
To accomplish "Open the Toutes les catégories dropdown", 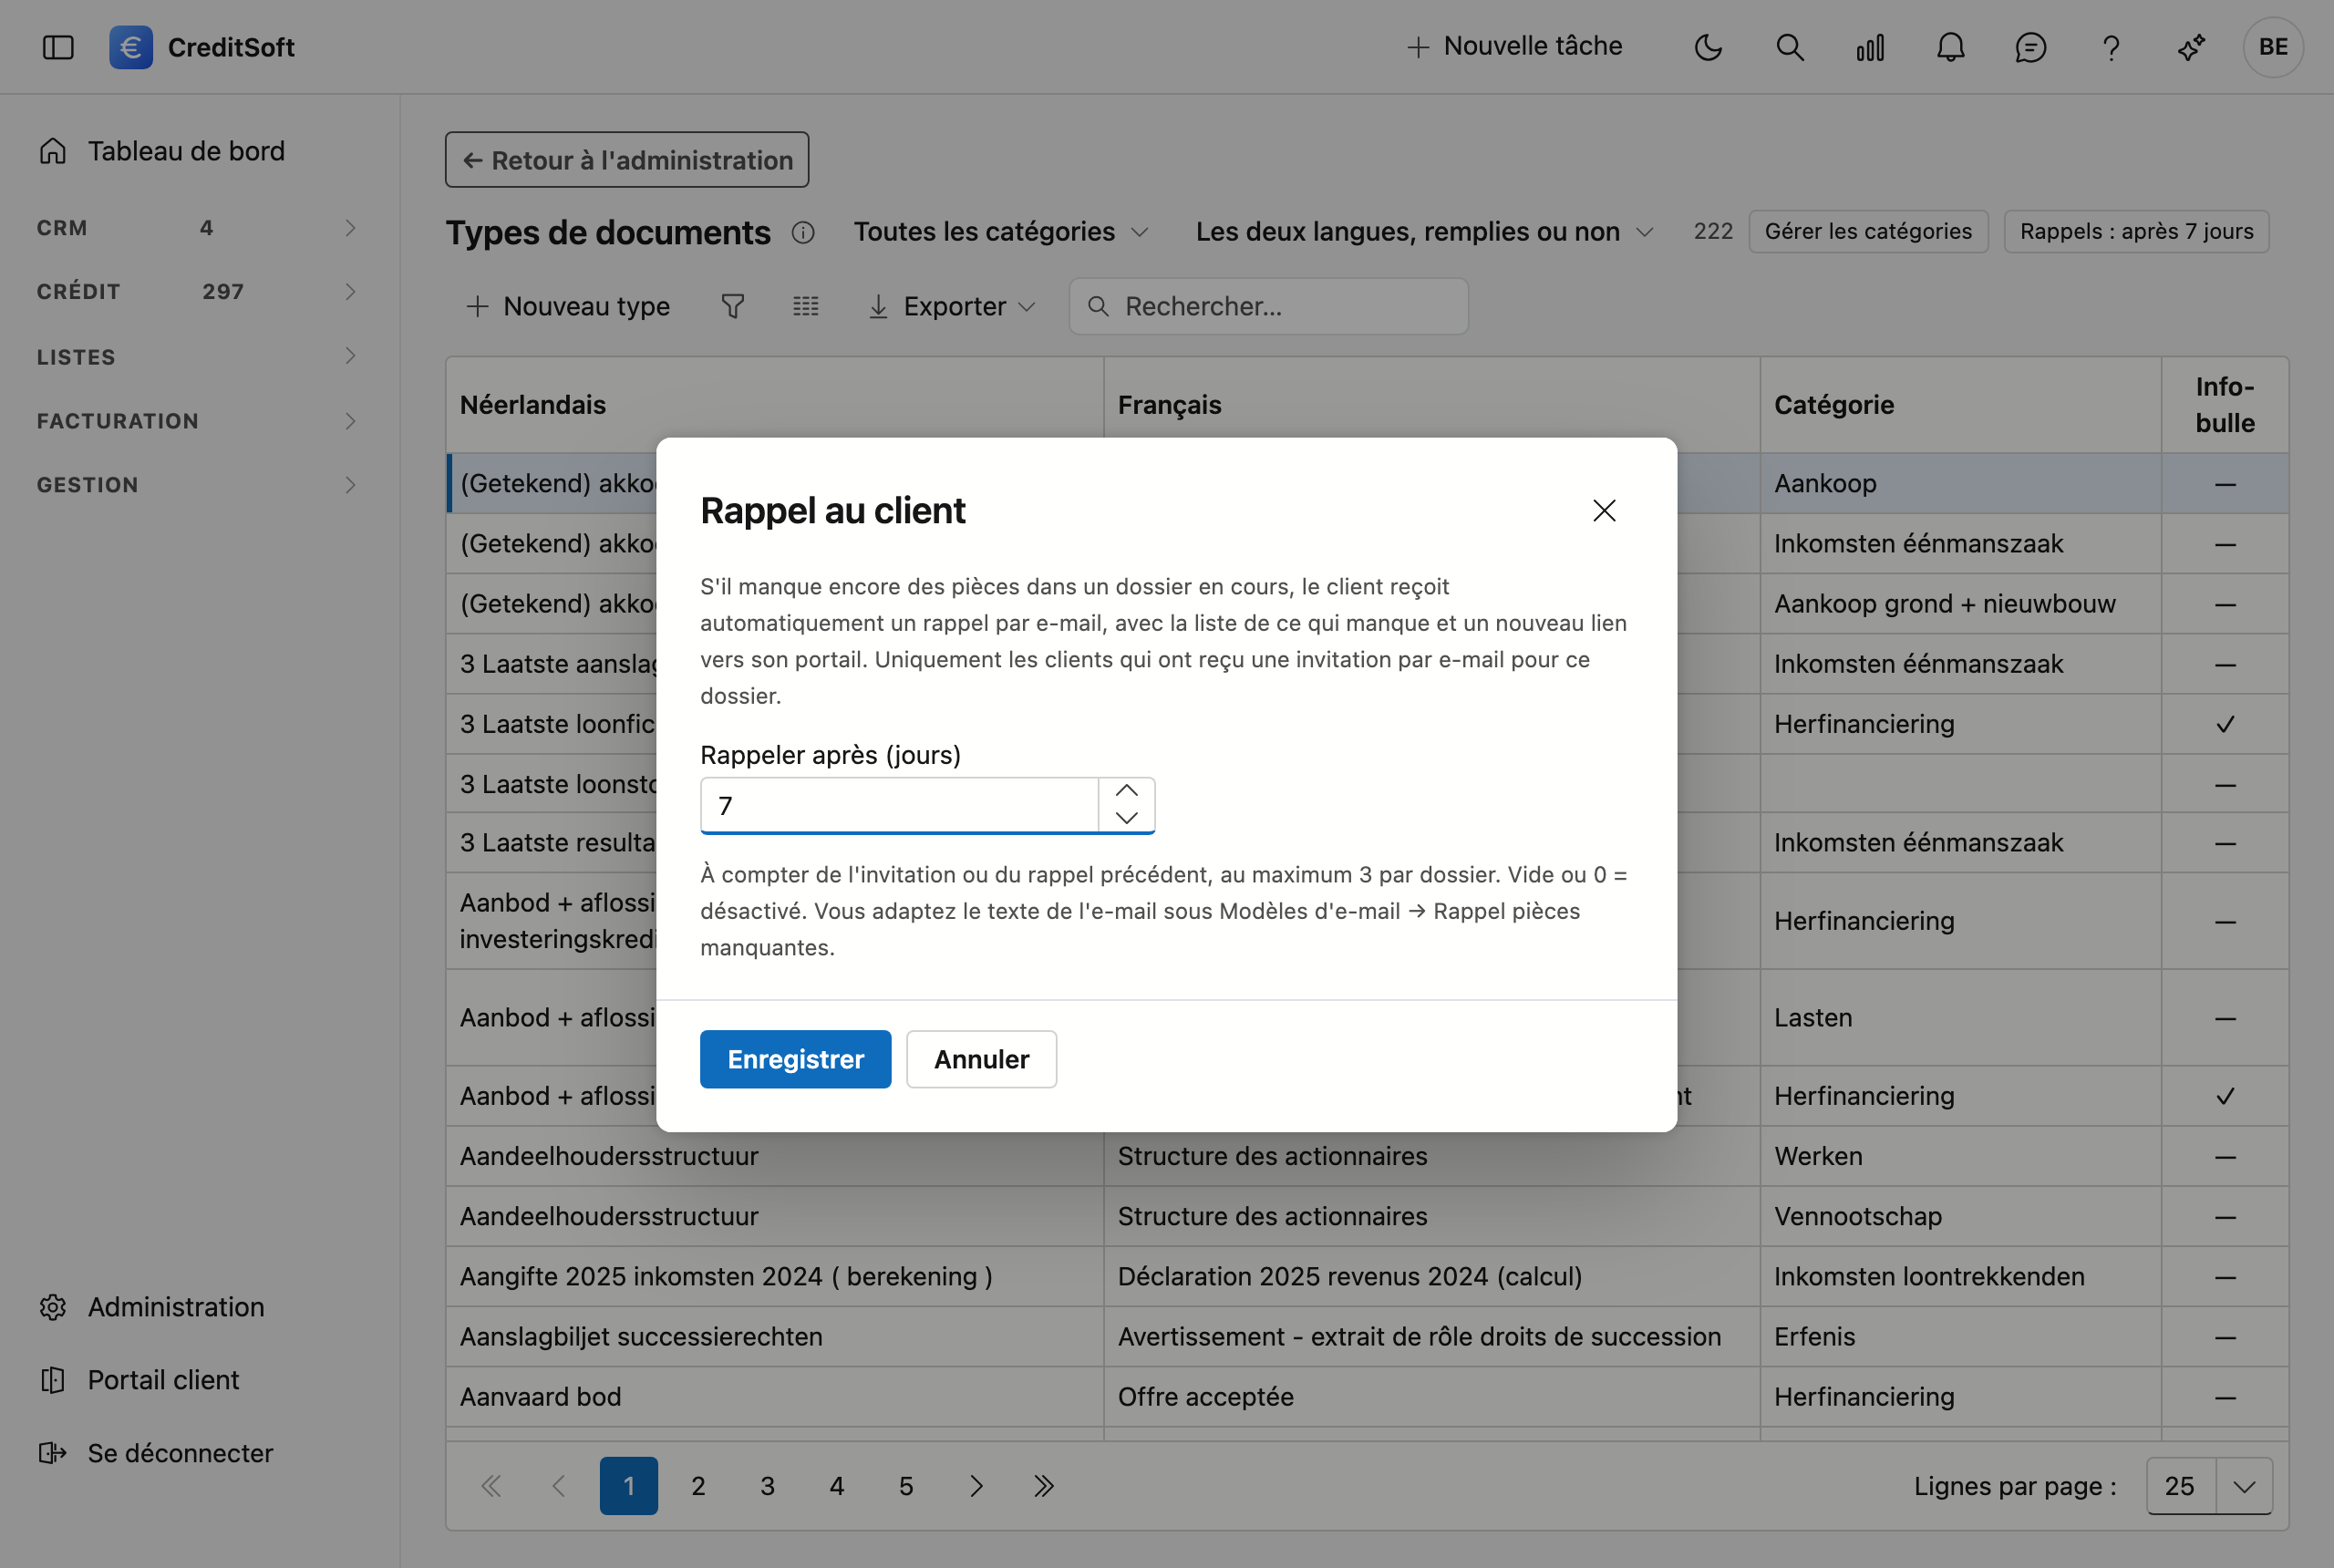I will pyautogui.click(x=1000, y=232).
